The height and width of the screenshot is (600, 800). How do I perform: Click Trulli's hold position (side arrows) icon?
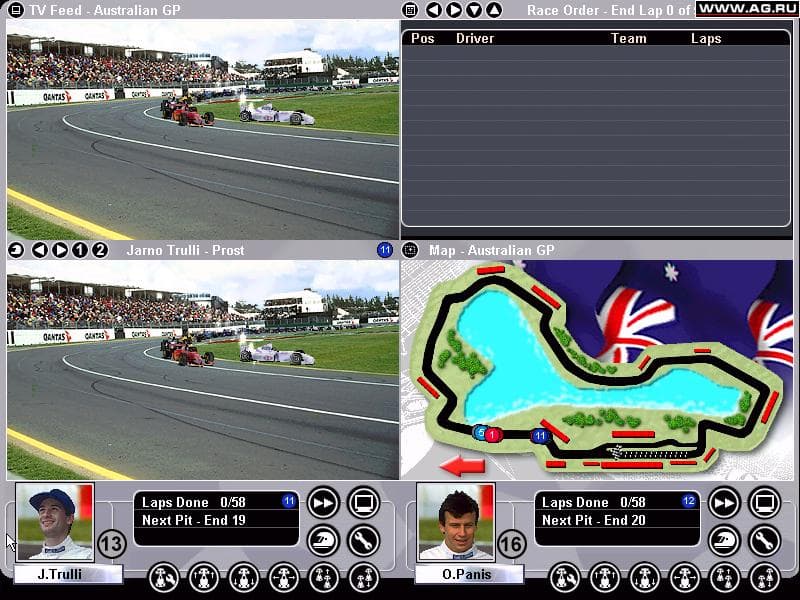point(284,578)
